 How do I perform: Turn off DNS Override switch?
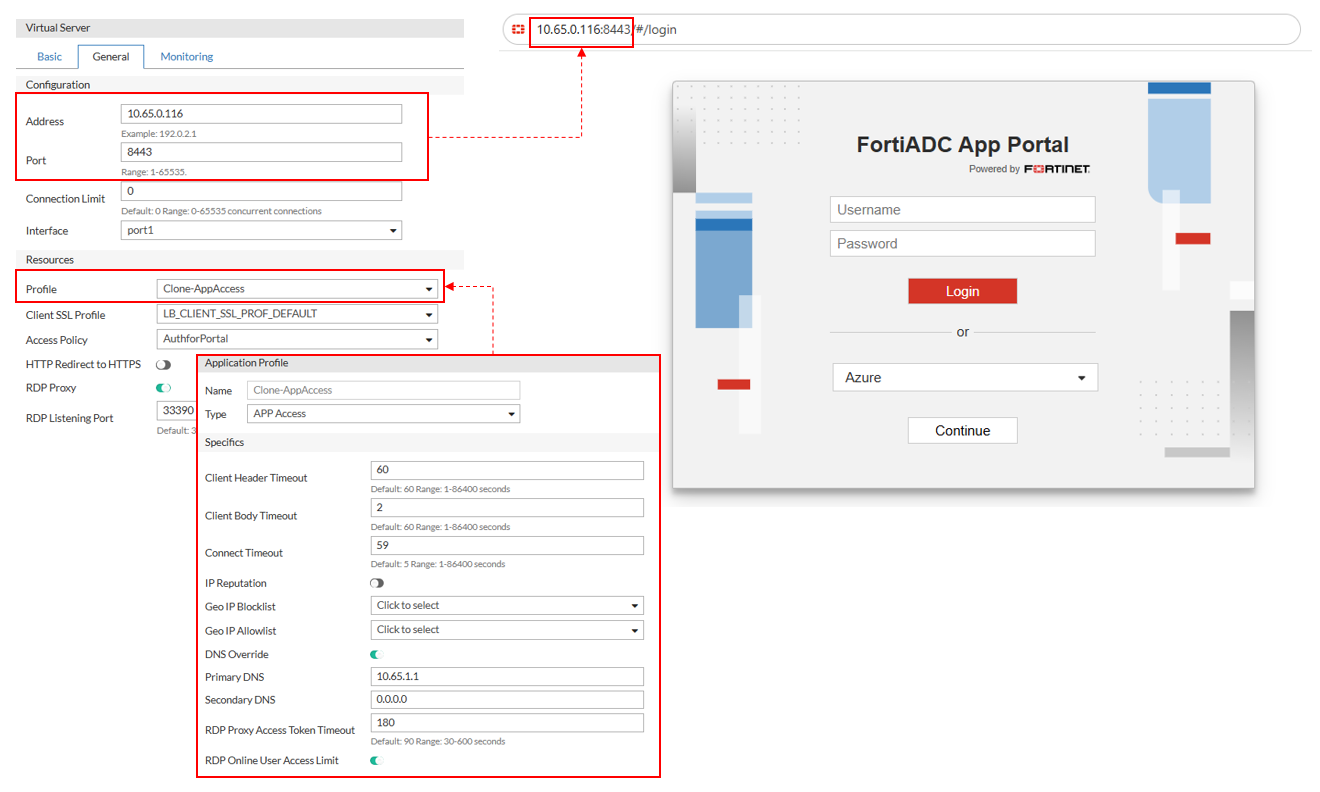pyautogui.click(x=377, y=655)
